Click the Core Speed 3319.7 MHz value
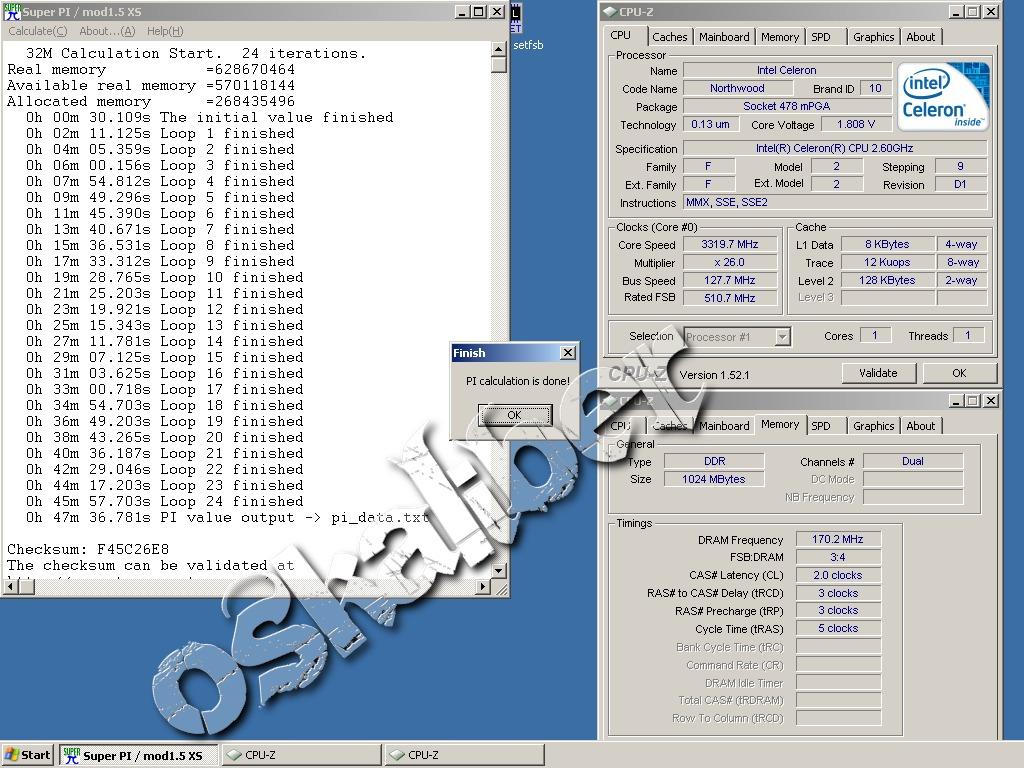Screen dimensions: 1024x768 click(x=730, y=244)
